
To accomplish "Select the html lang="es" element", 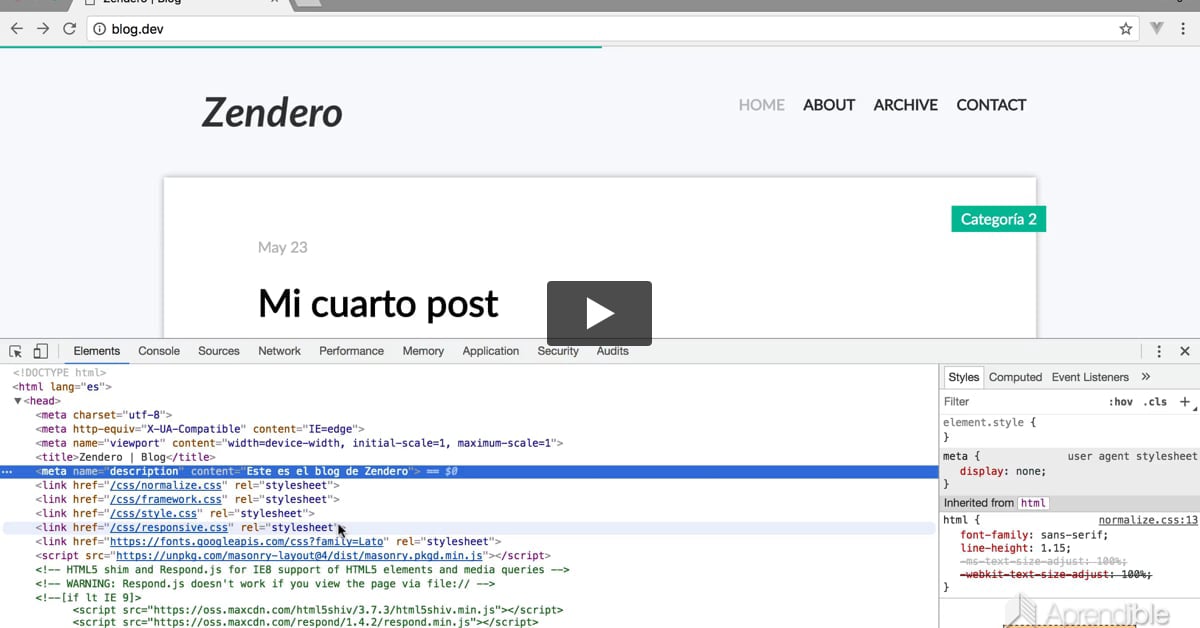I will coord(62,387).
